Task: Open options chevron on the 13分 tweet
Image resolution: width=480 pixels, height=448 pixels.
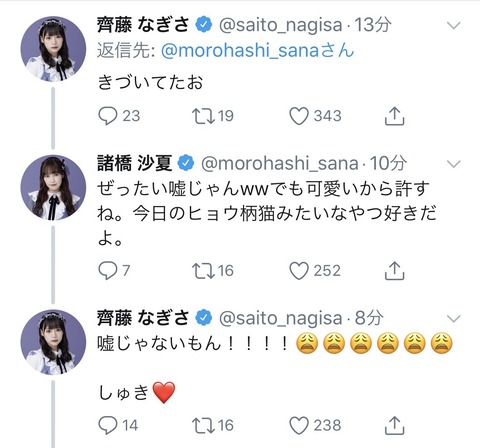Action: pos(453,25)
